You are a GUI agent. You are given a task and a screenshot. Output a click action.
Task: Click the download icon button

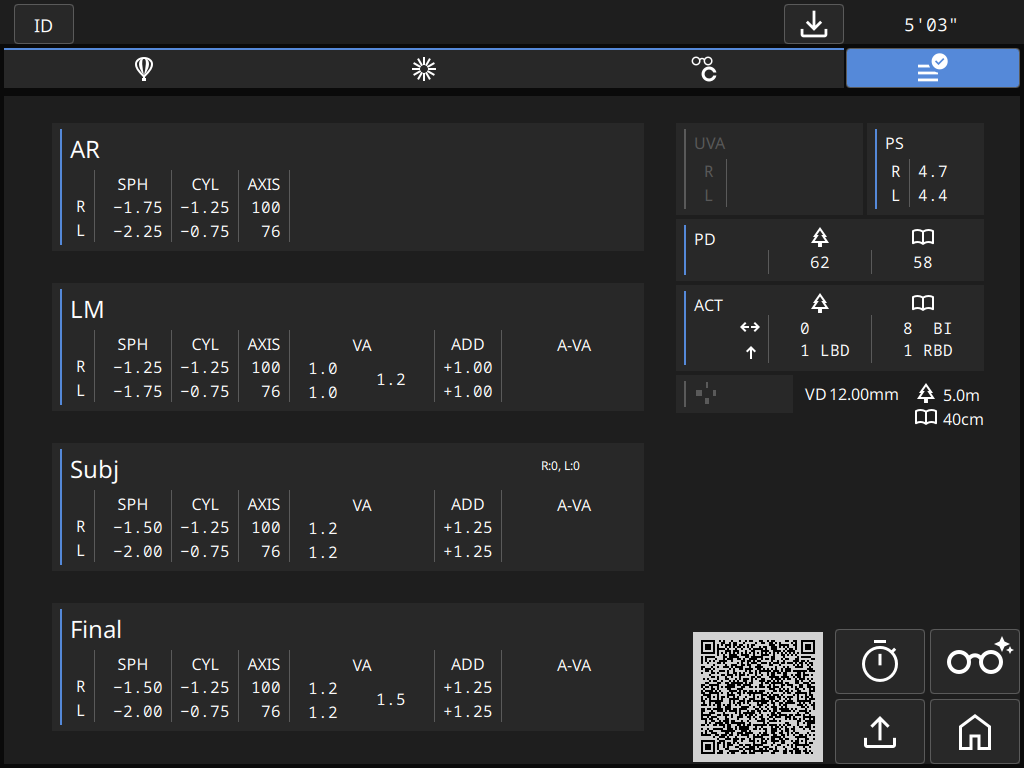click(813, 25)
